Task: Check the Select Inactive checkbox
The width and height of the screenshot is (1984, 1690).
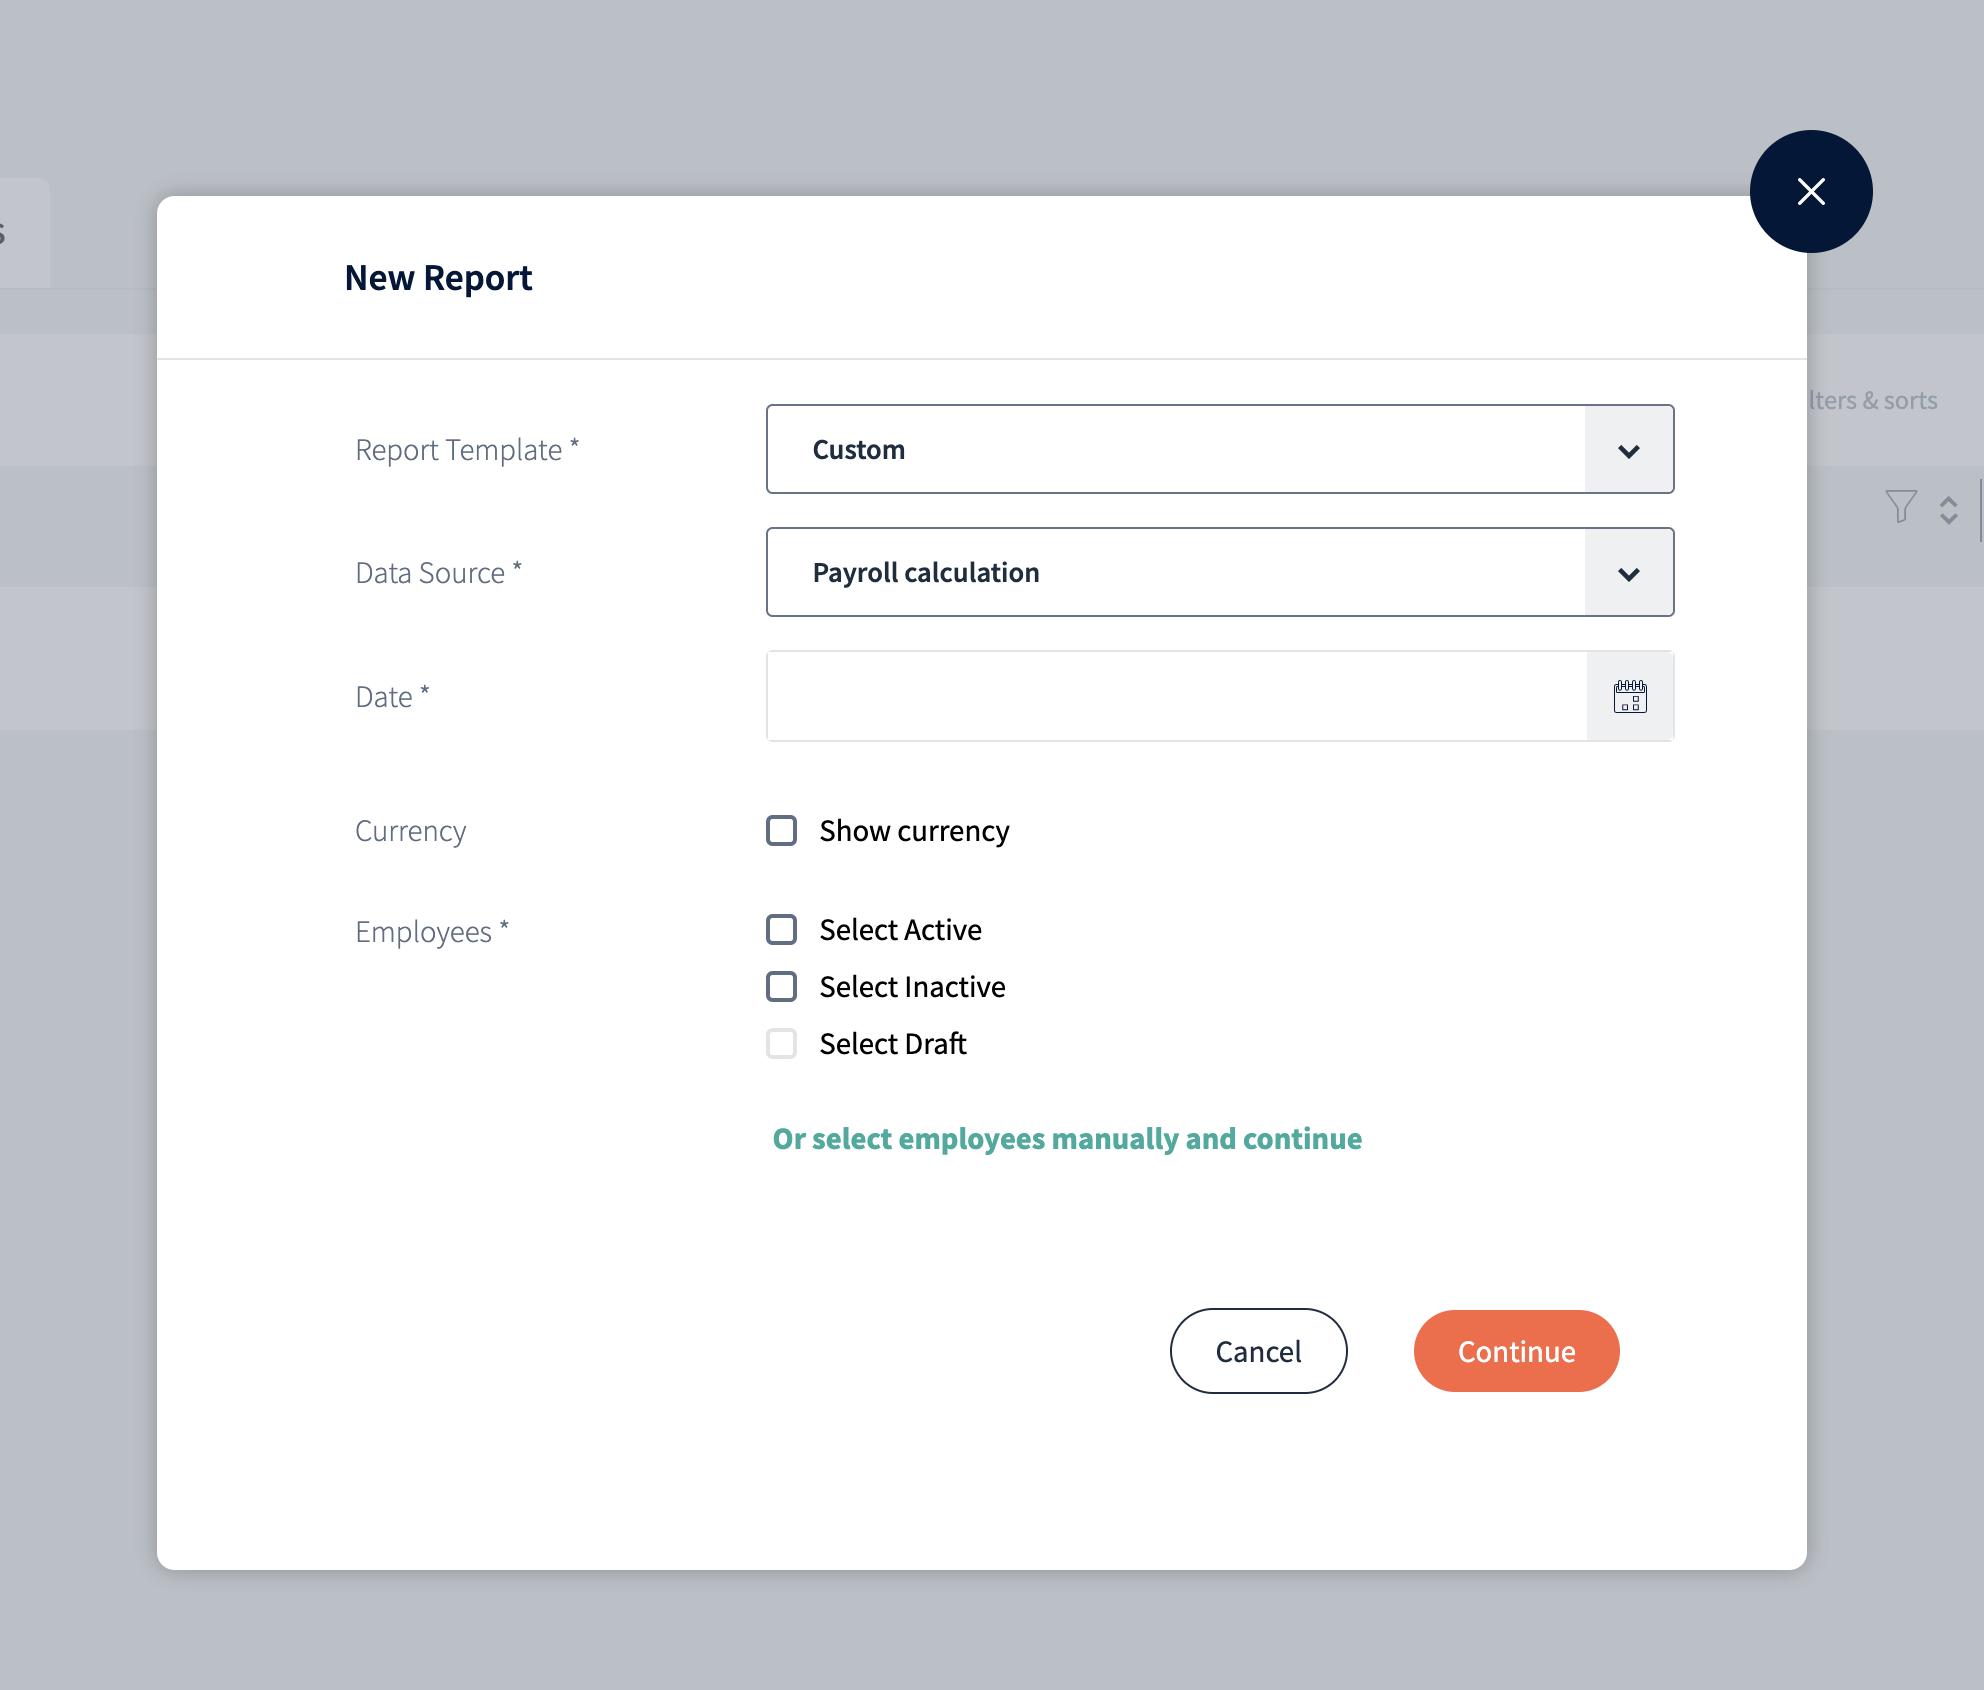Action: pyautogui.click(x=781, y=987)
